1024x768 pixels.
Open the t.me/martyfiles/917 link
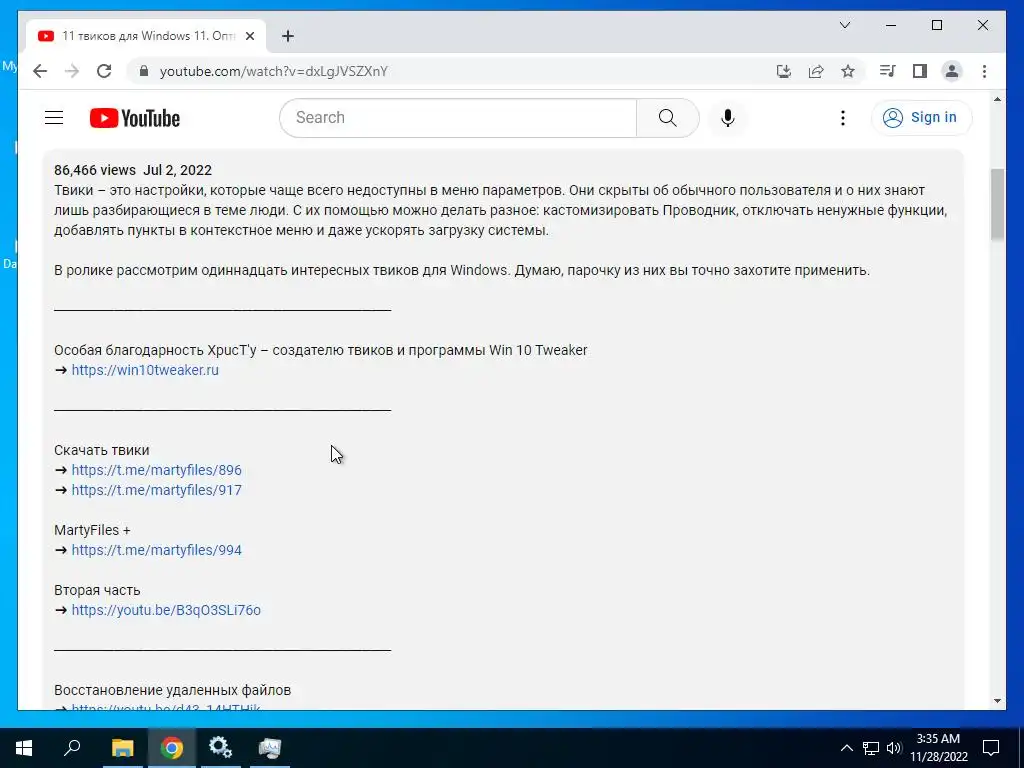coord(157,490)
